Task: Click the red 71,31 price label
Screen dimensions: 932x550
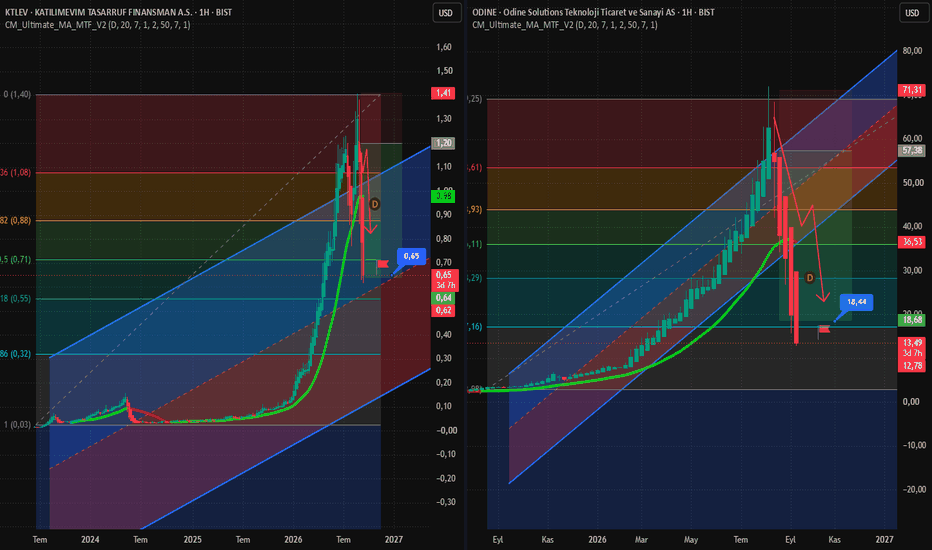Action: coord(912,90)
